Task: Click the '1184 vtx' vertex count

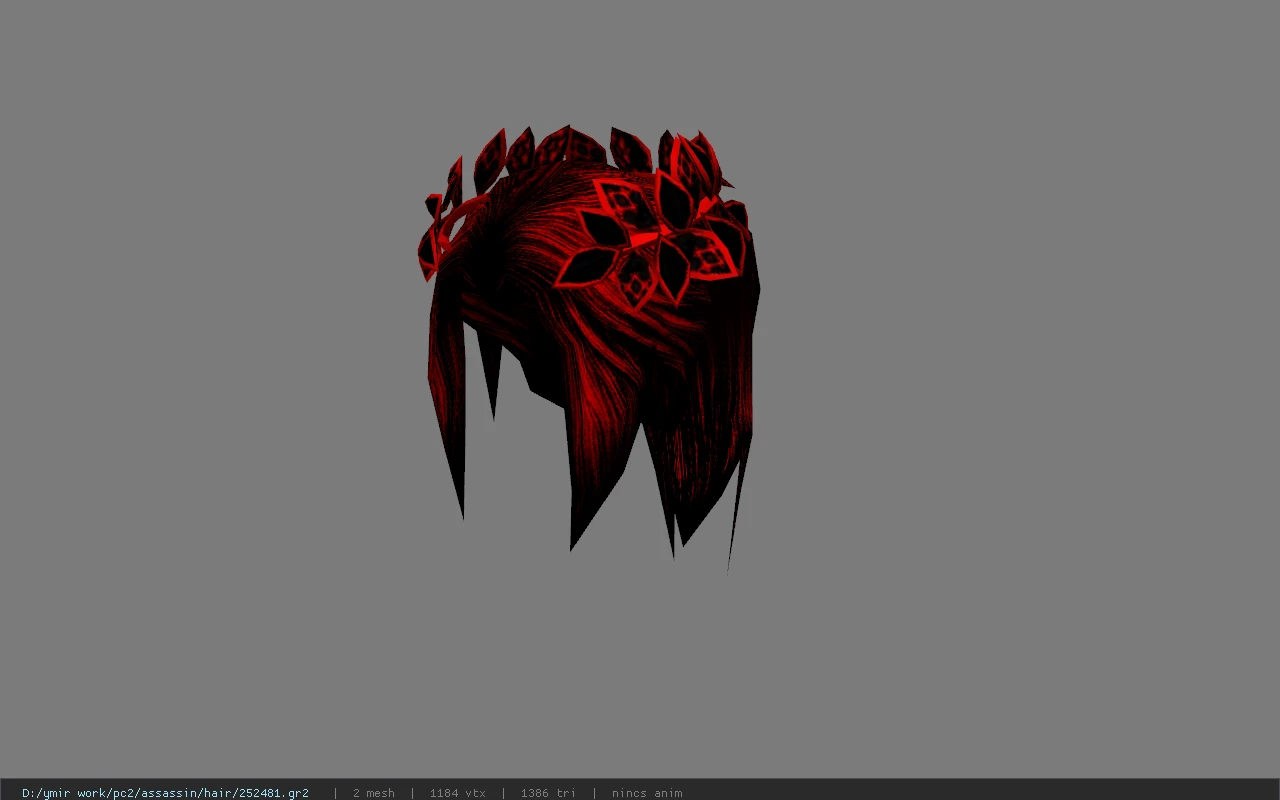Action: click(457, 793)
